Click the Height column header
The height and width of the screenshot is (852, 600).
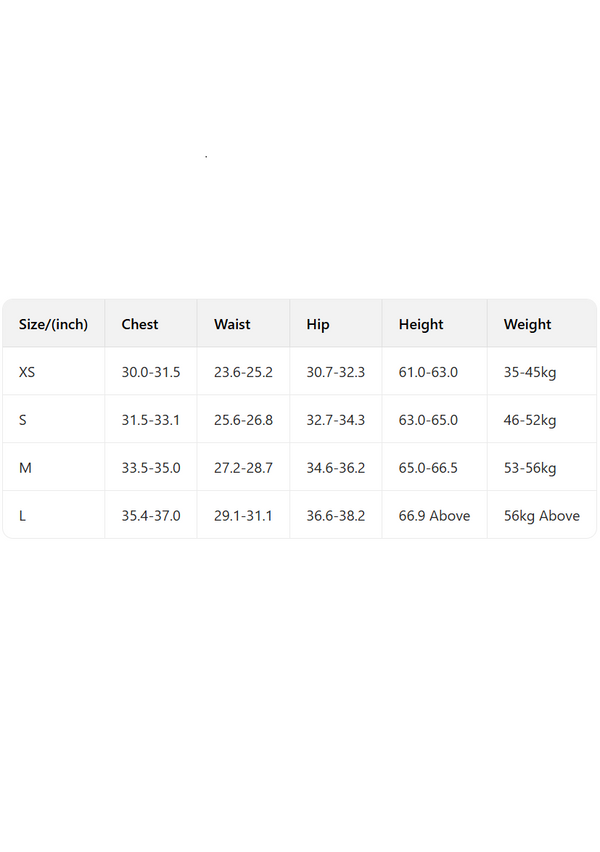(x=421, y=324)
